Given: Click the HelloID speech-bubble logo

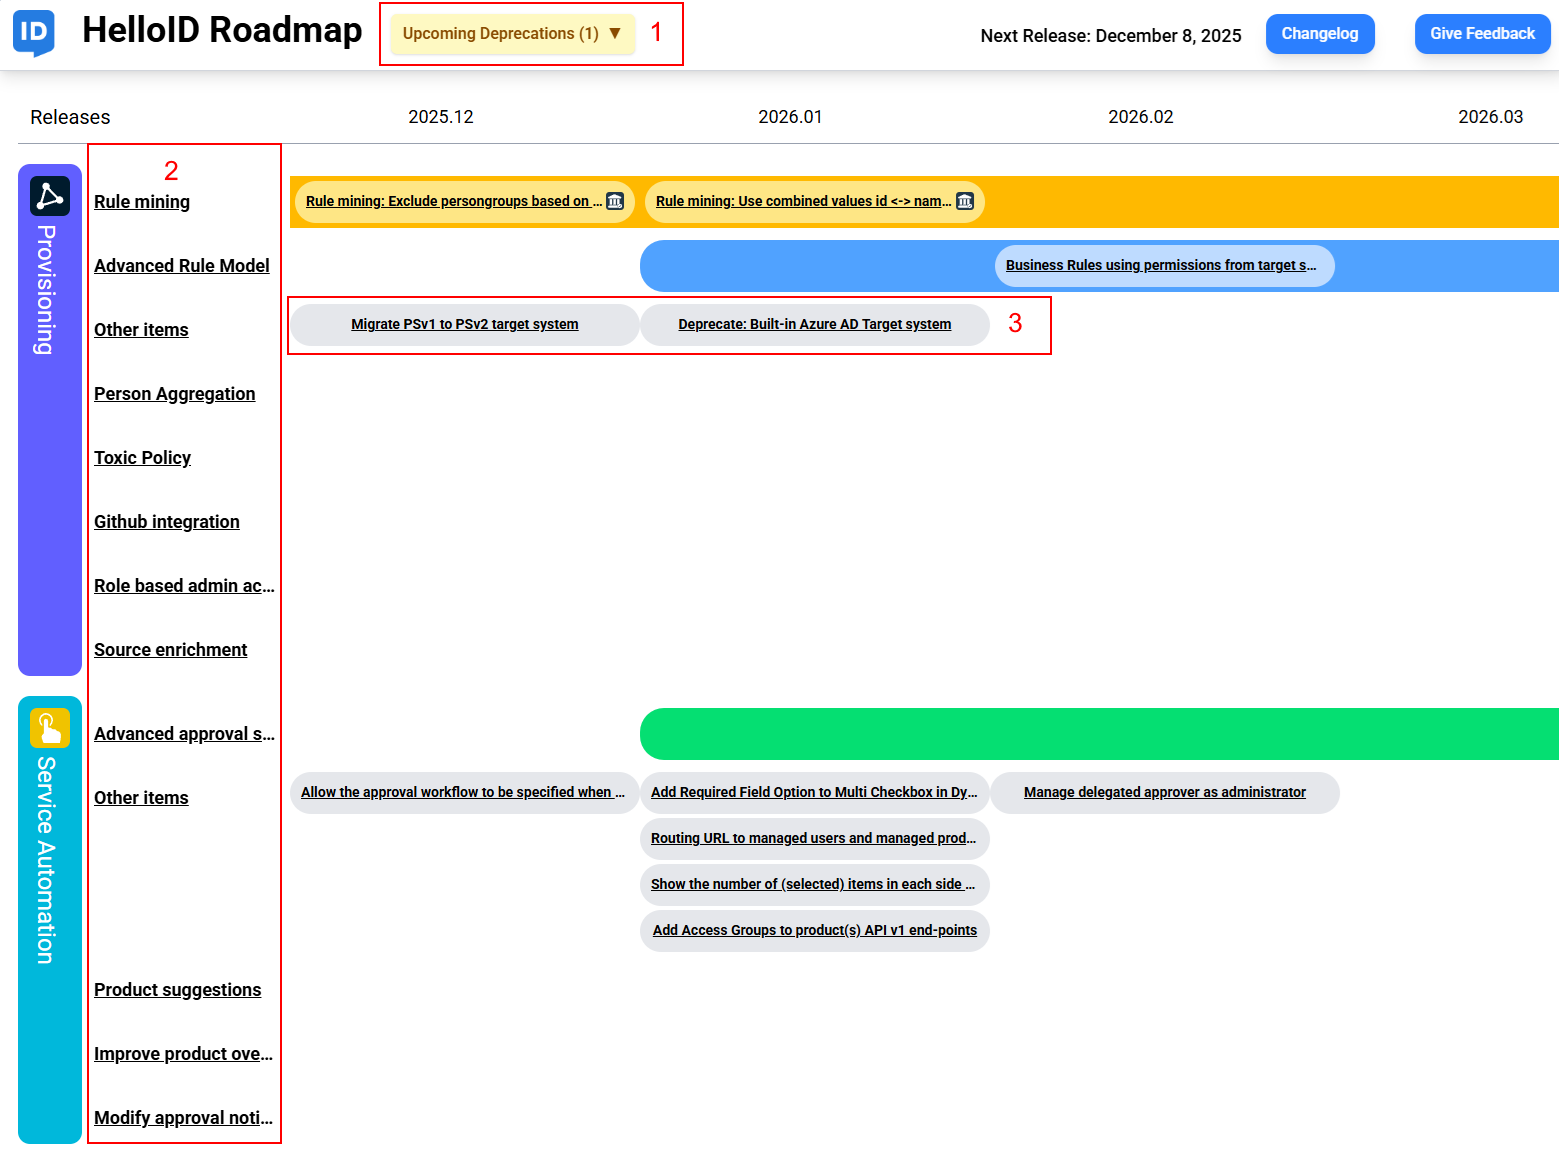Looking at the screenshot, I should pos(31,33).
